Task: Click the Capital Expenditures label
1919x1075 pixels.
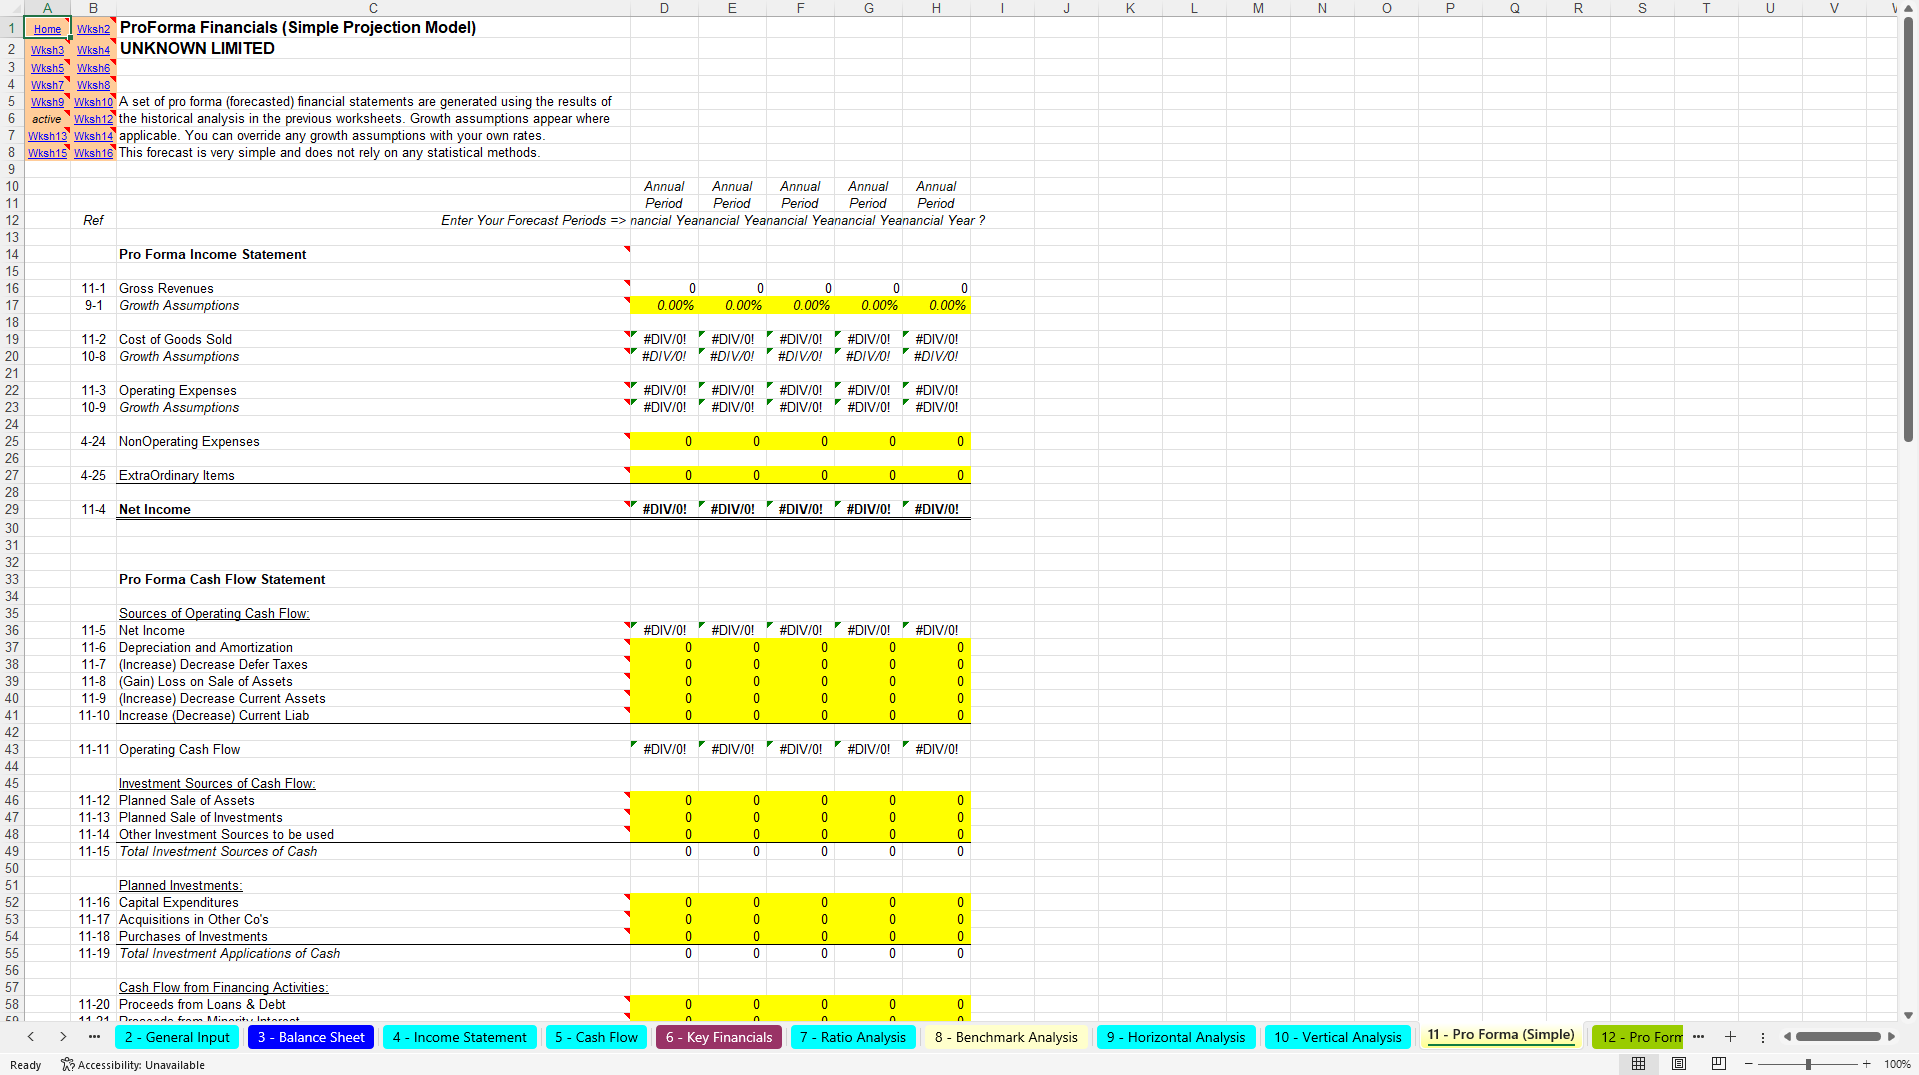Action: [x=179, y=902]
